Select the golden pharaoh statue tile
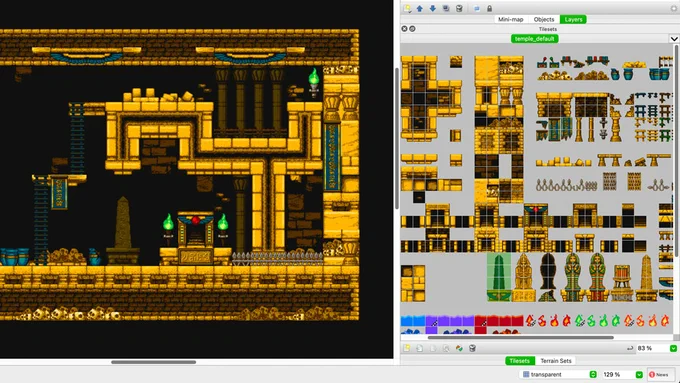 (523, 278)
